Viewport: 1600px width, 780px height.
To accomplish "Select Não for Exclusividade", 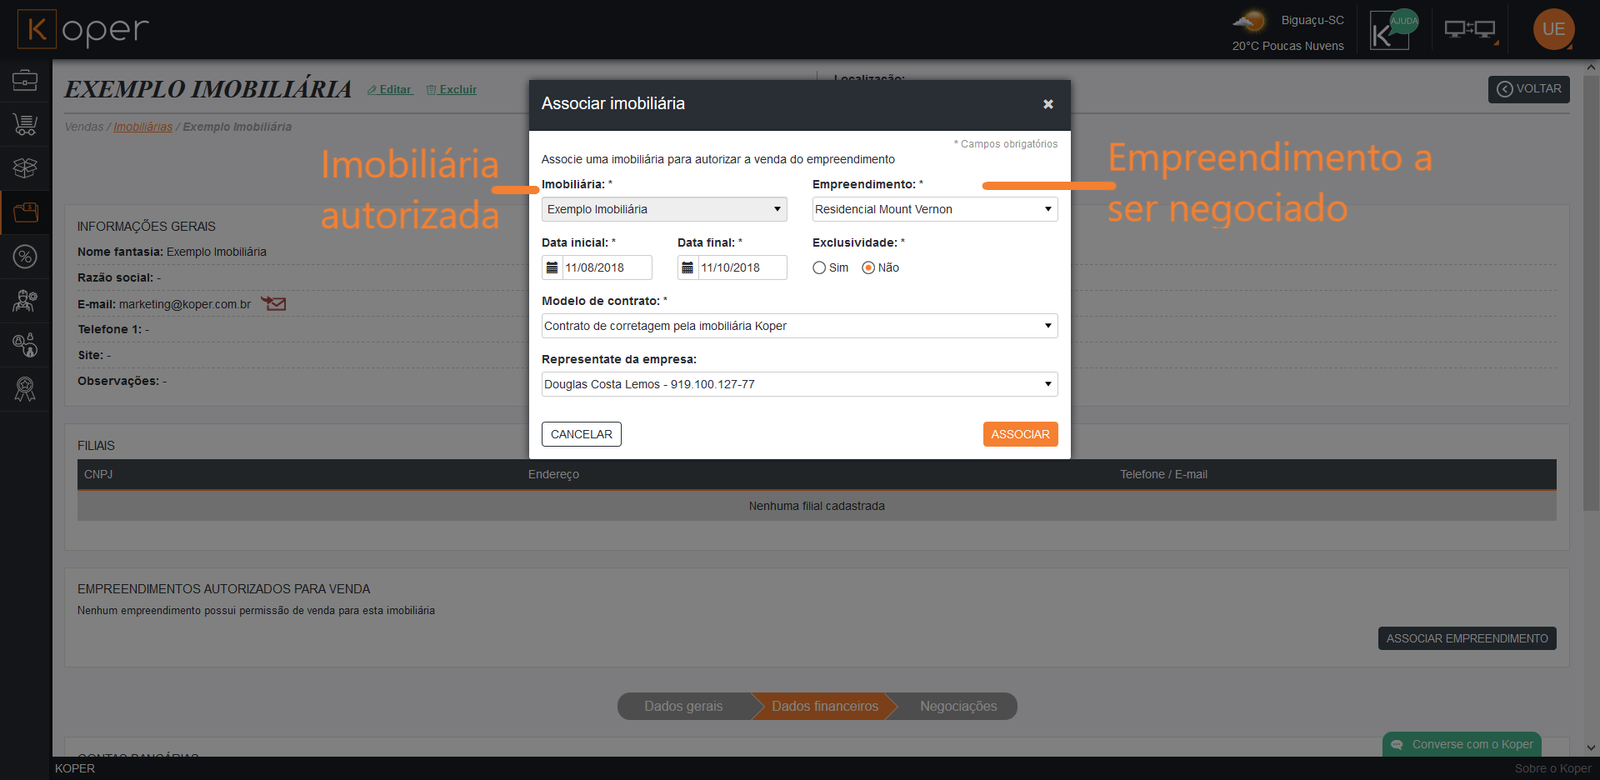I will coord(868,268).
